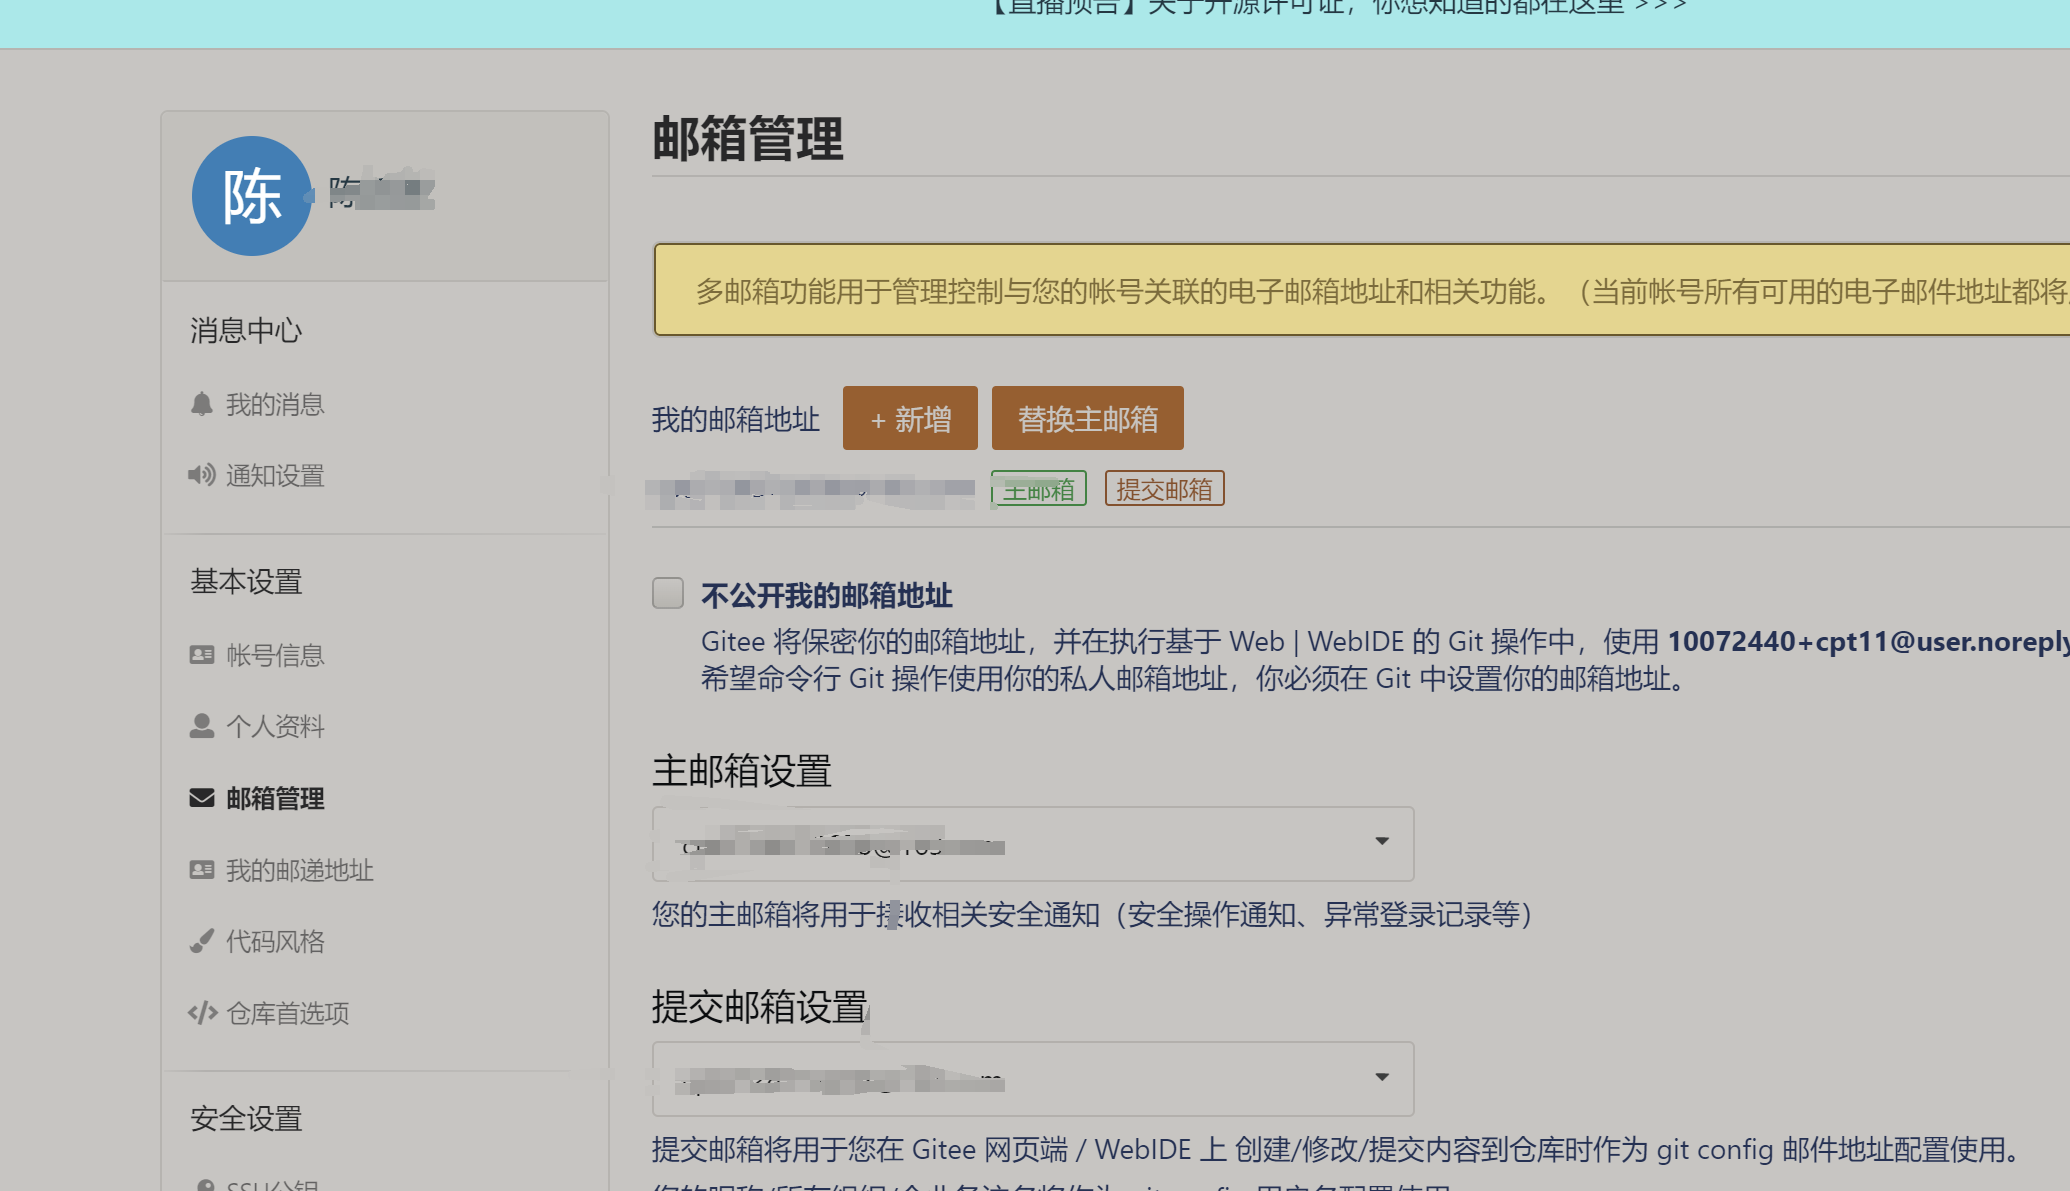Click the 基本设置 section heading
Viewport: 2070px width, 1191px height.
246,581
